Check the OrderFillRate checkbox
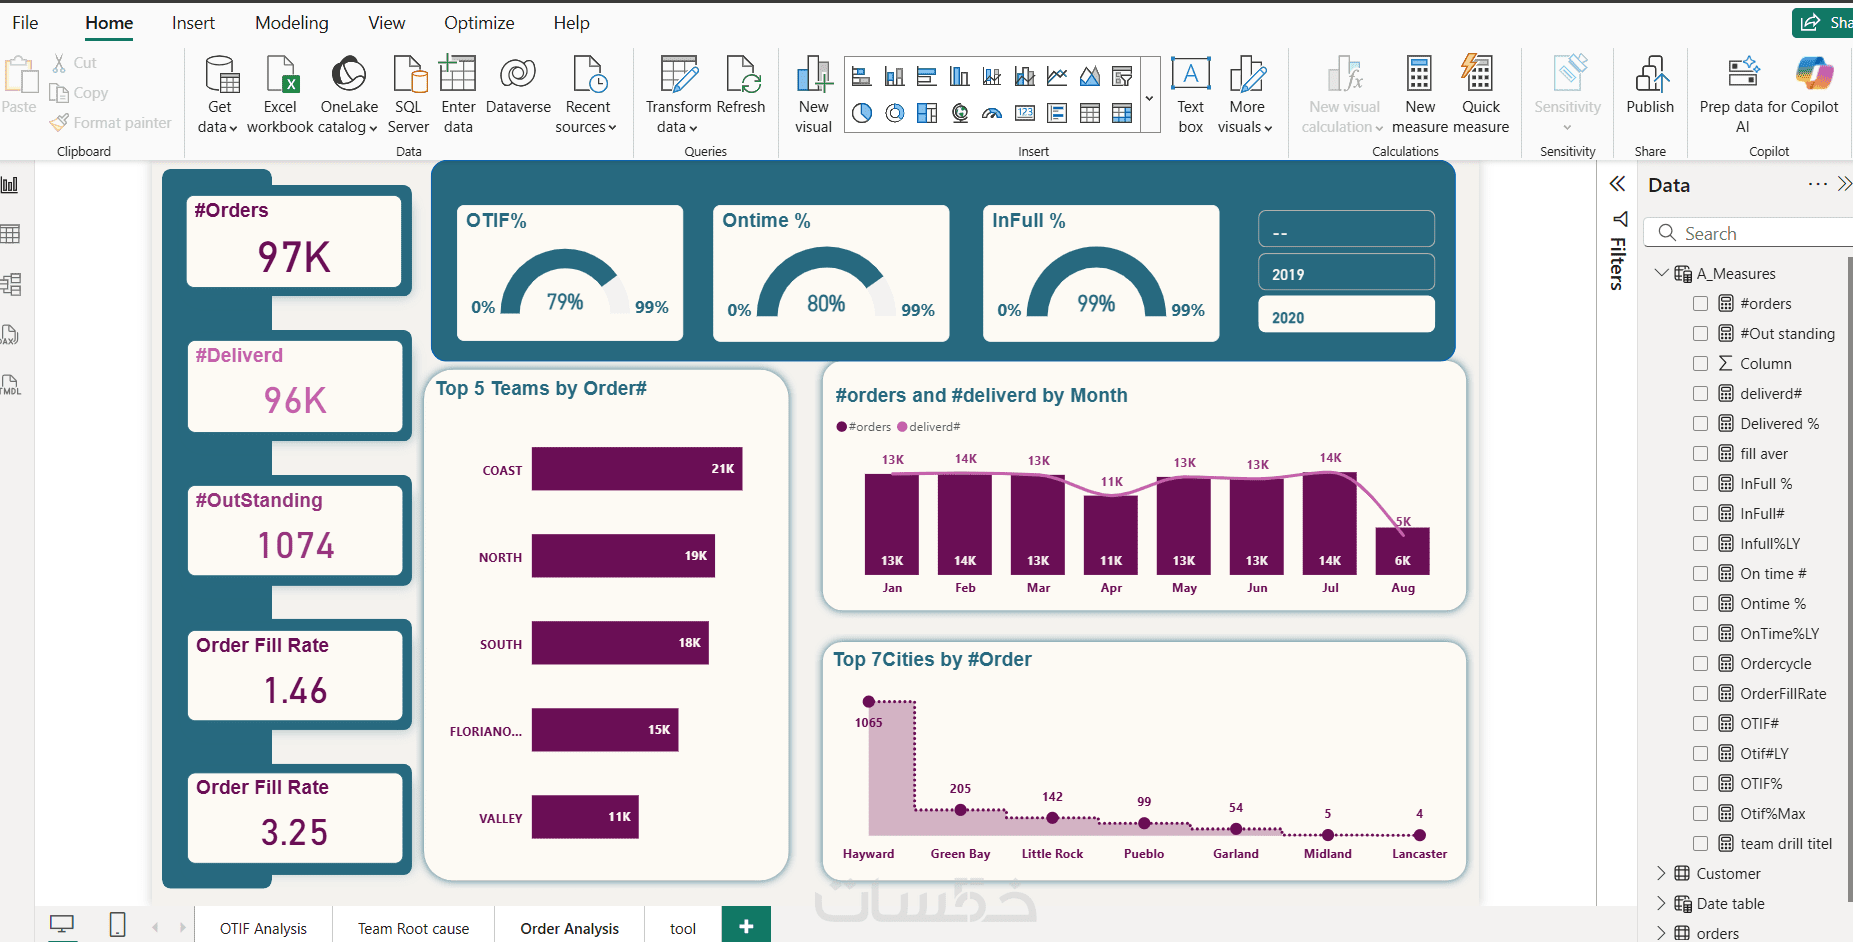 pyautogui.click(x=1700, y=693)
